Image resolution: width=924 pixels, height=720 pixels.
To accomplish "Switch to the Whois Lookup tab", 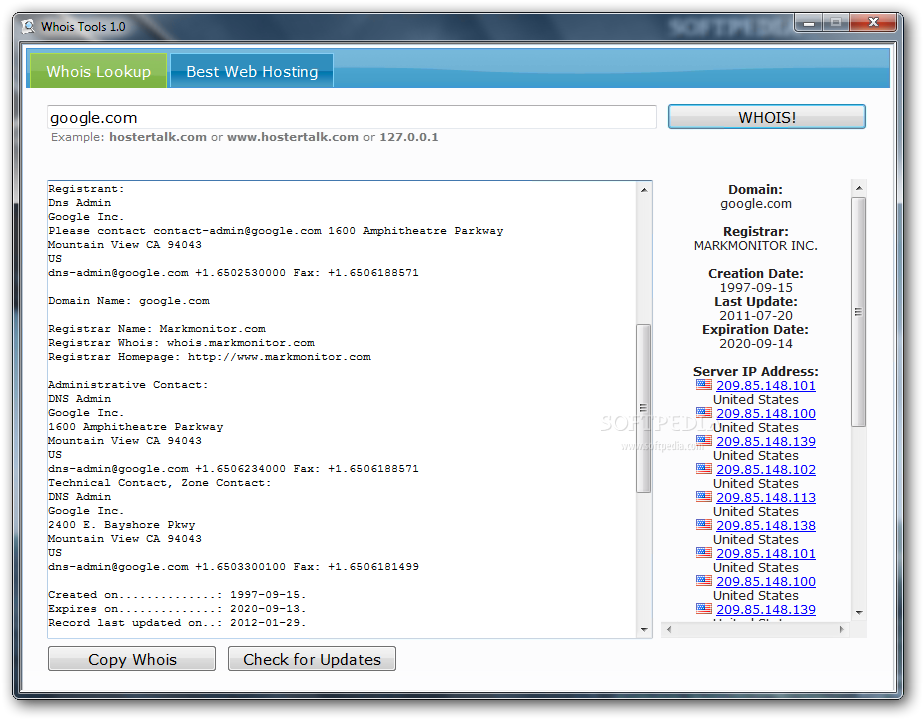I will pyautogui.click(x=98, y=71).
